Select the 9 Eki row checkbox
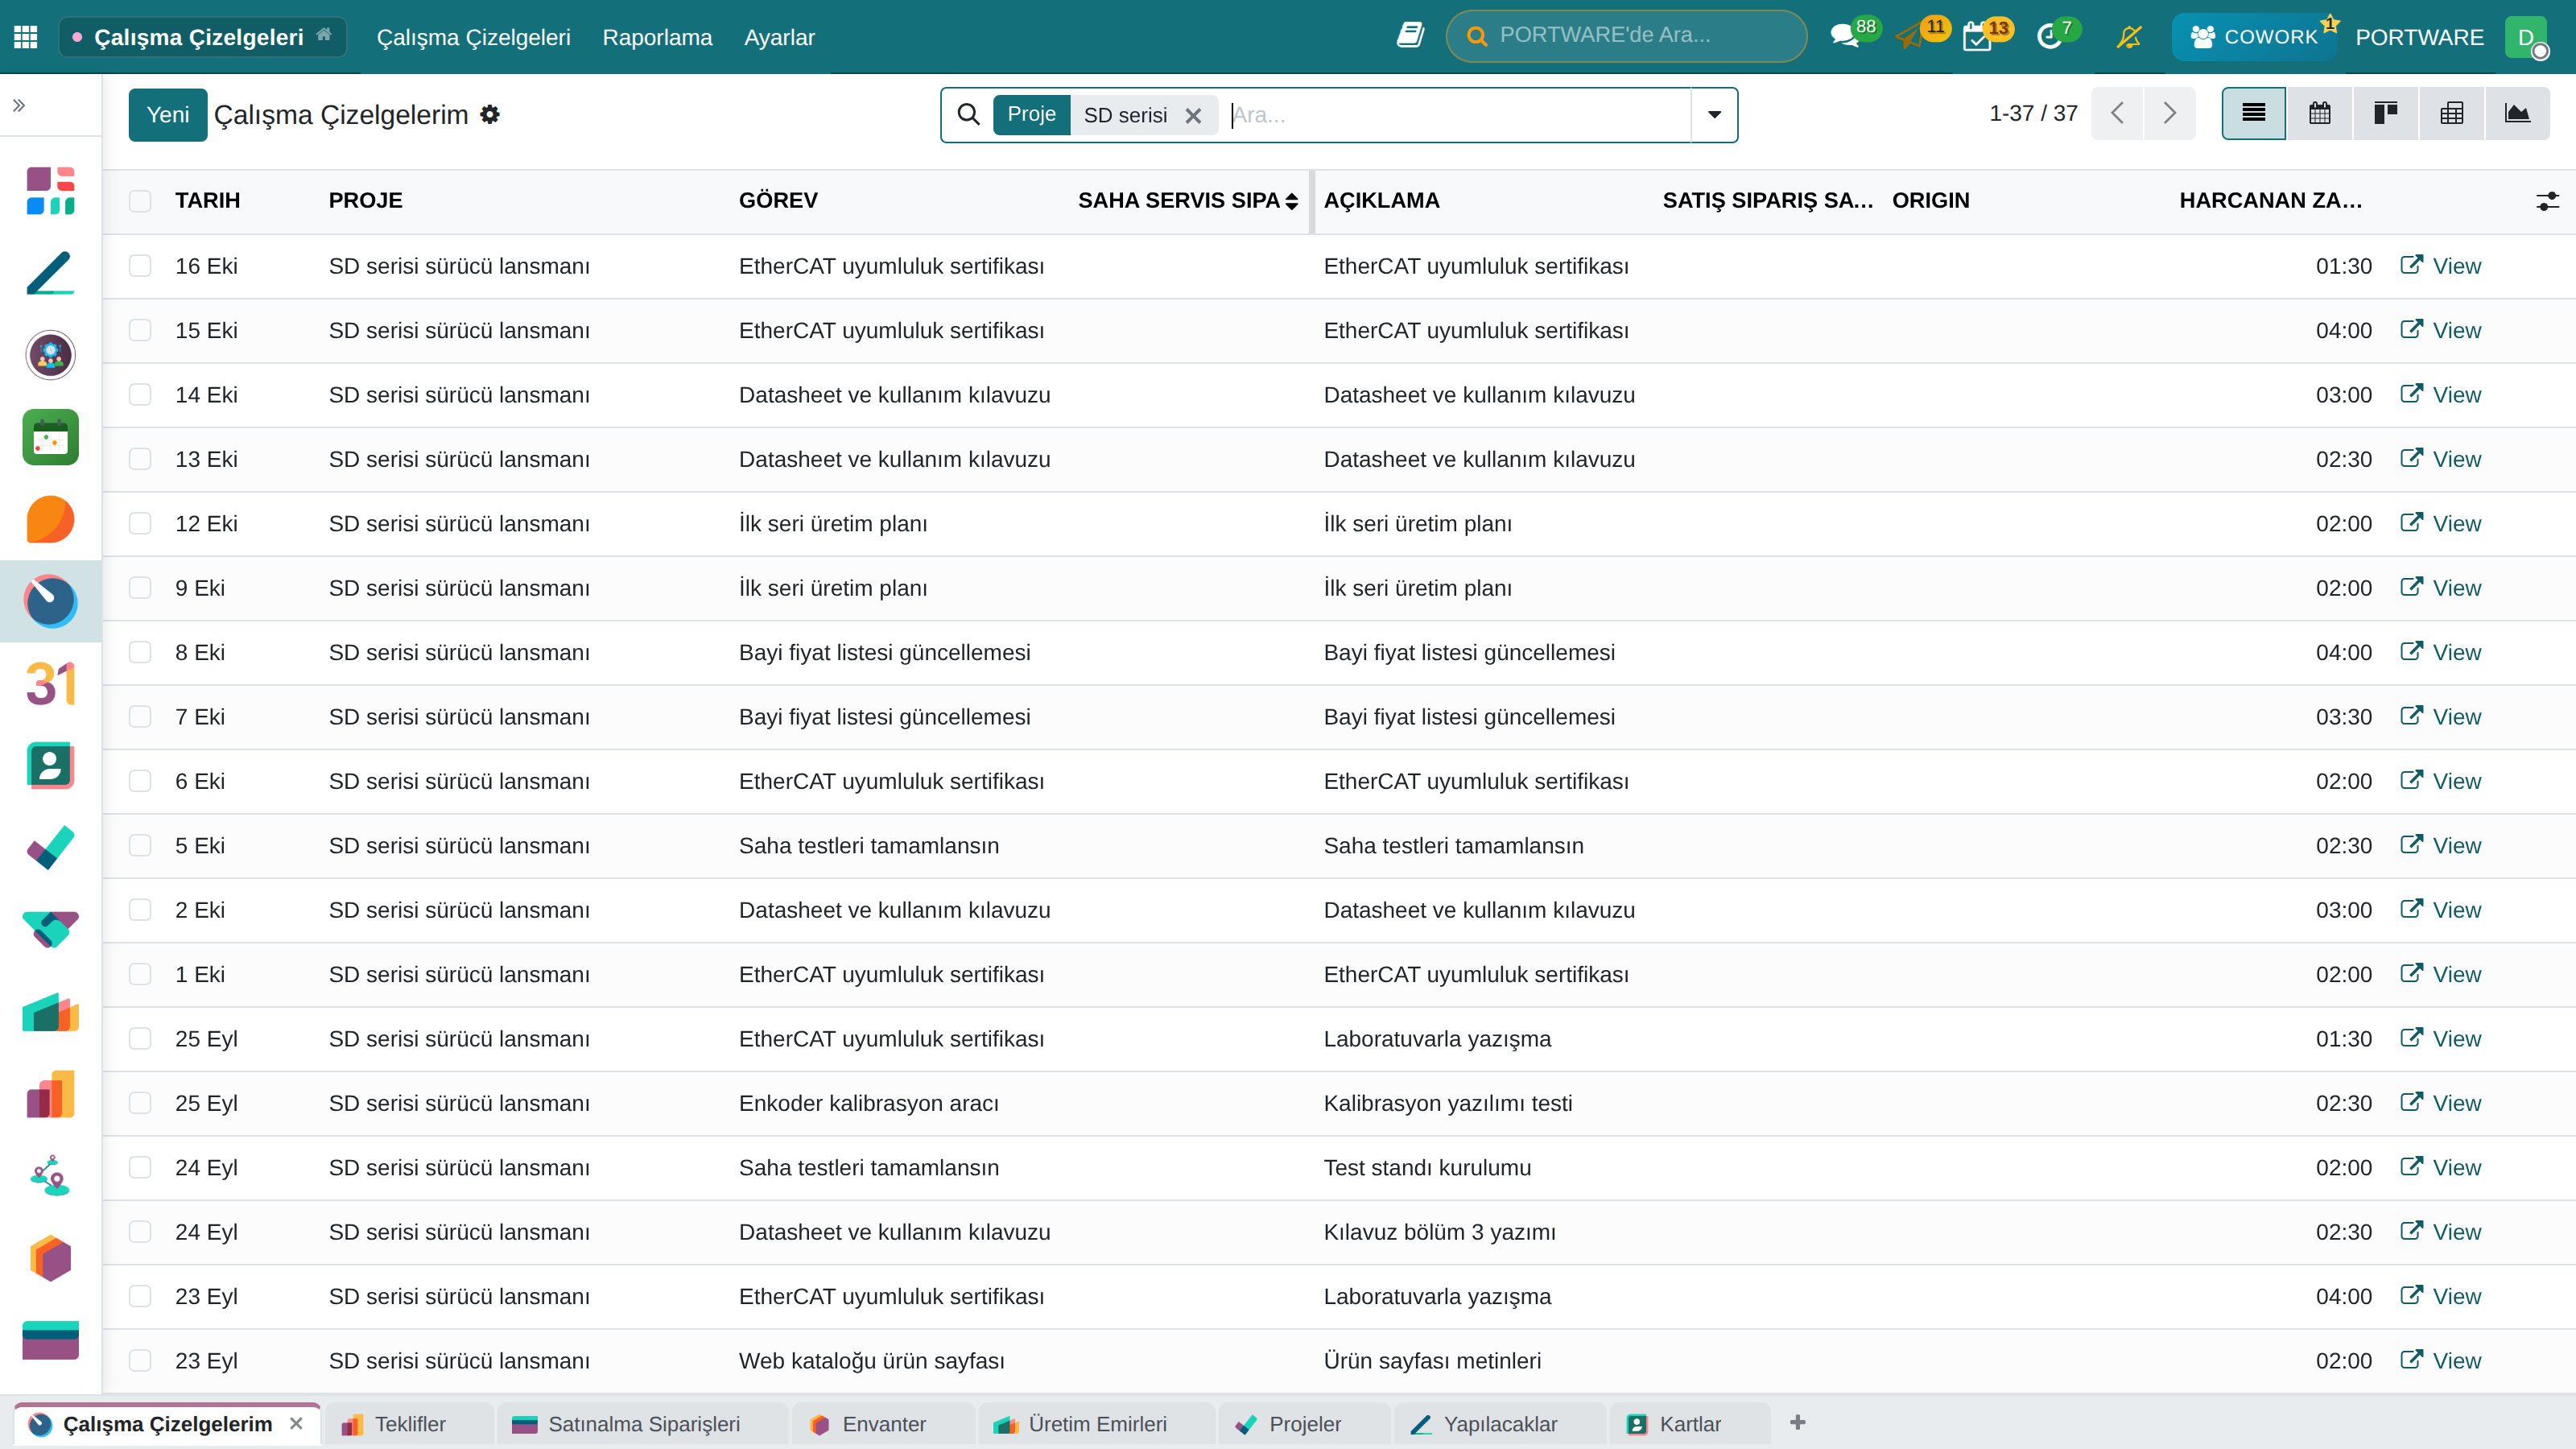 140,588
